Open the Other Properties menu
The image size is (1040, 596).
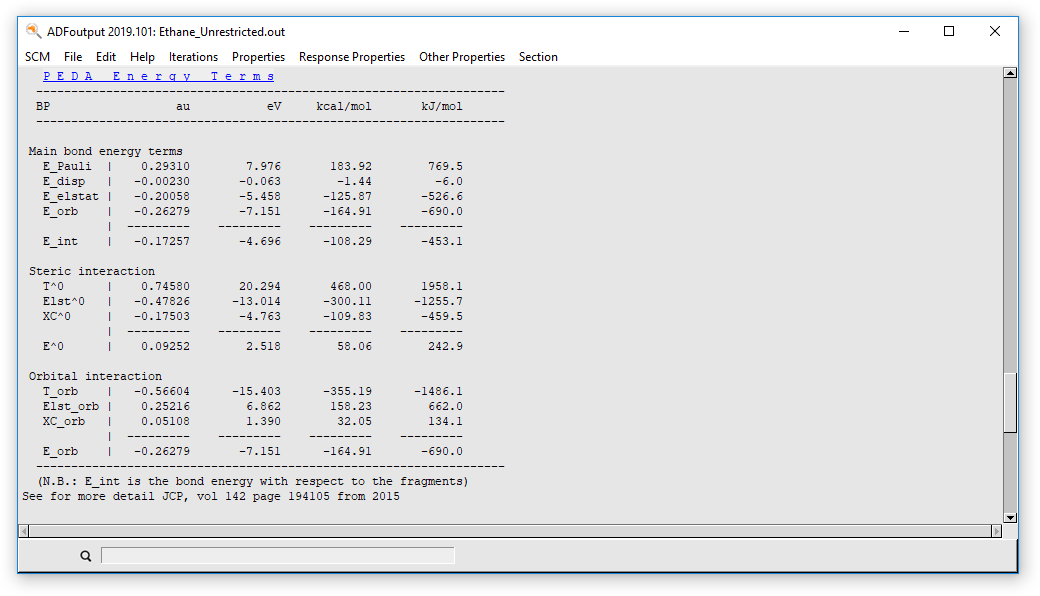pos(462,57)
